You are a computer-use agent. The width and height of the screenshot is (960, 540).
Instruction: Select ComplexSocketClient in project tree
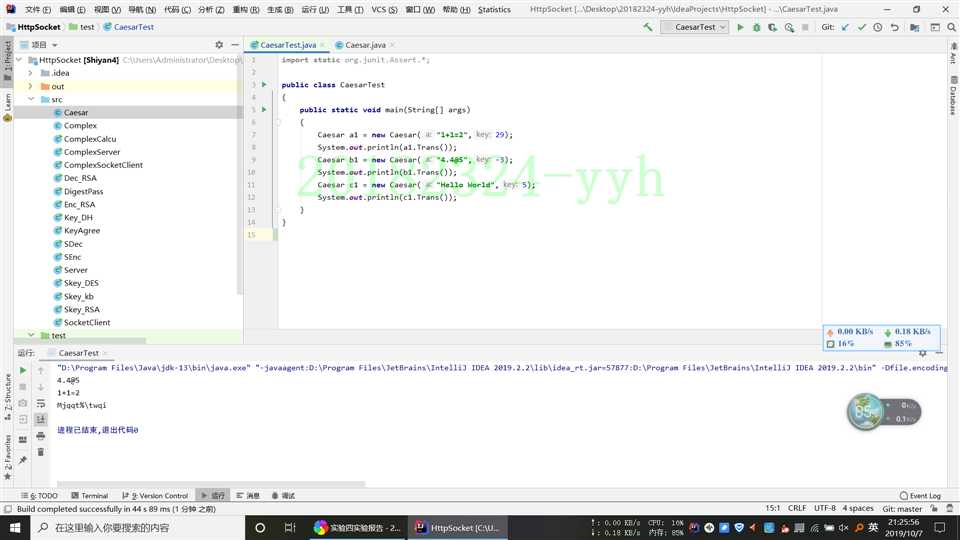click(x=103, y=165)
